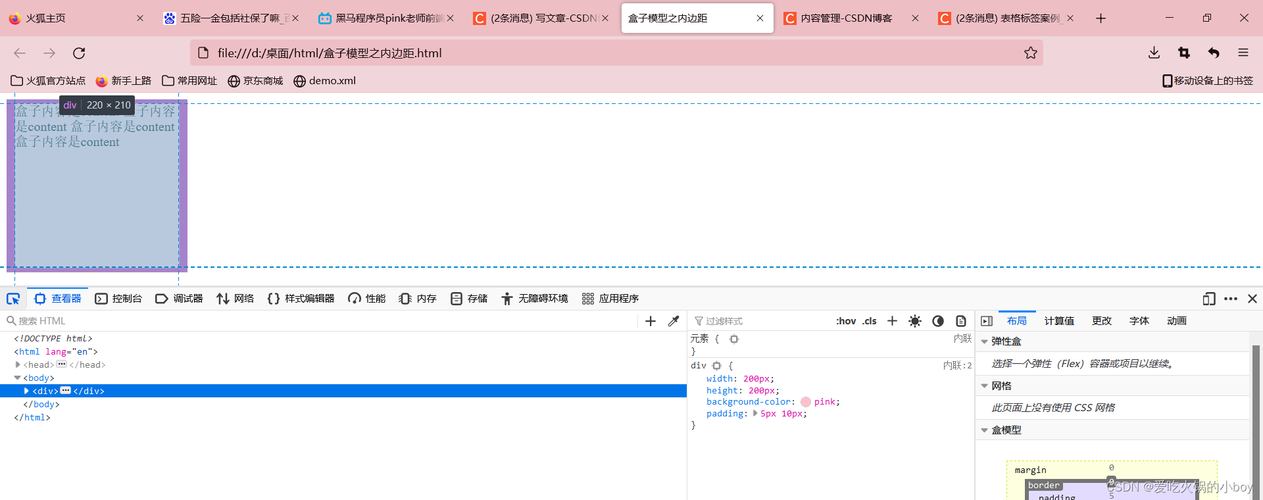This screenshot has height=500, width=1263.
Task: Click the eyedropper color picker icon
Action: pyautogui.click(x=674, y=321)
